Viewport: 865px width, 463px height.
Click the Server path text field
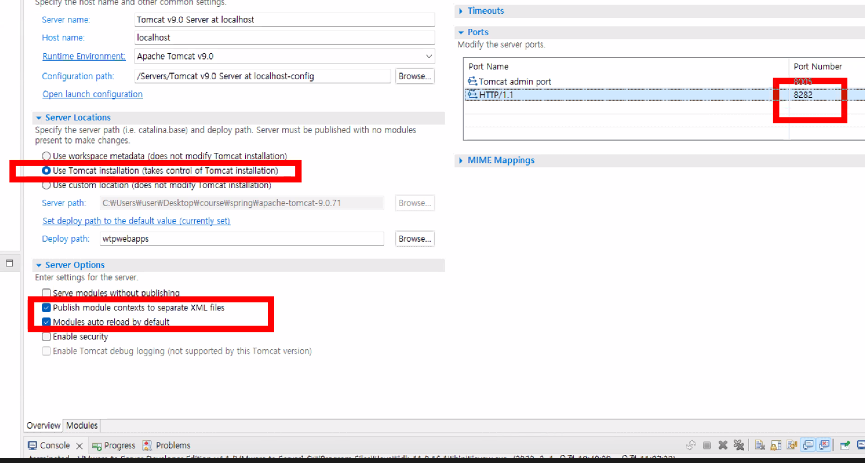[x=242, y=203]
